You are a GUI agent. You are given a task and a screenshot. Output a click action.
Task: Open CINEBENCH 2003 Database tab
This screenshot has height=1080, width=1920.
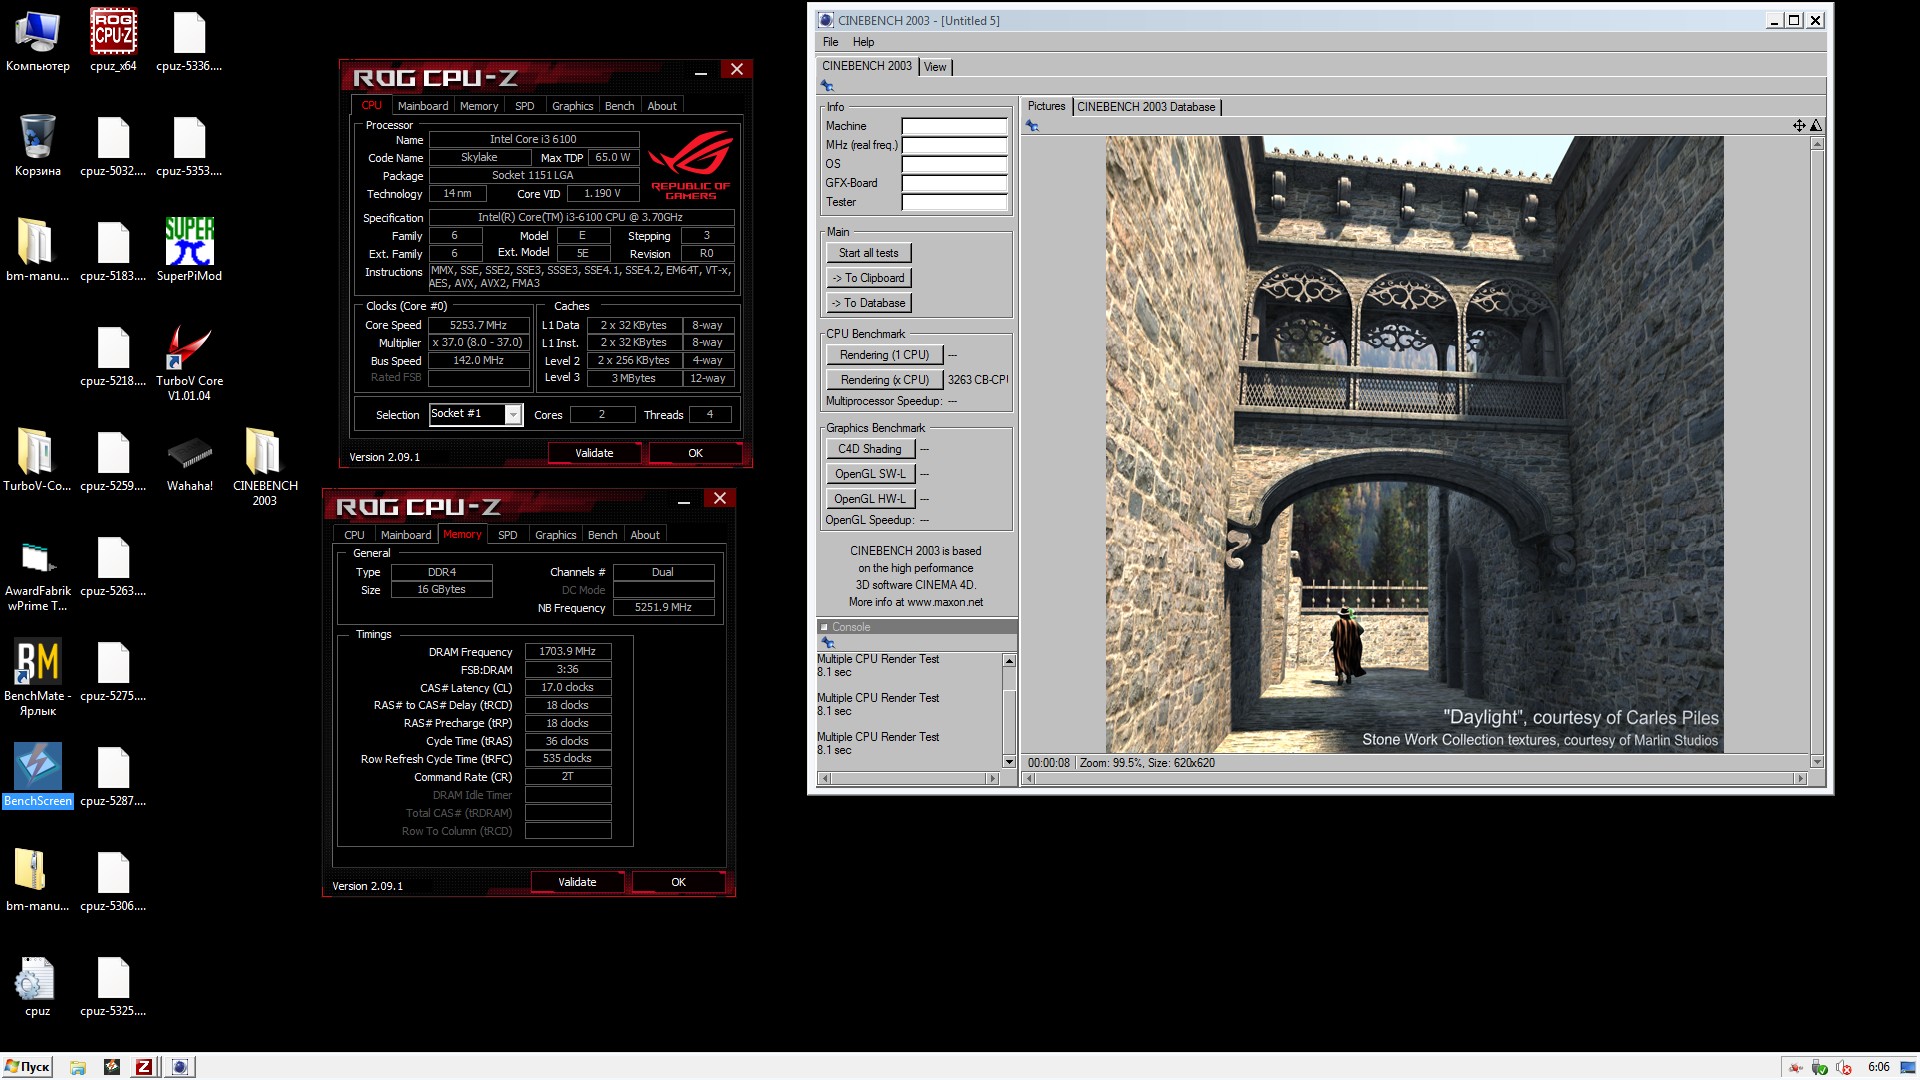(1146, 107)
